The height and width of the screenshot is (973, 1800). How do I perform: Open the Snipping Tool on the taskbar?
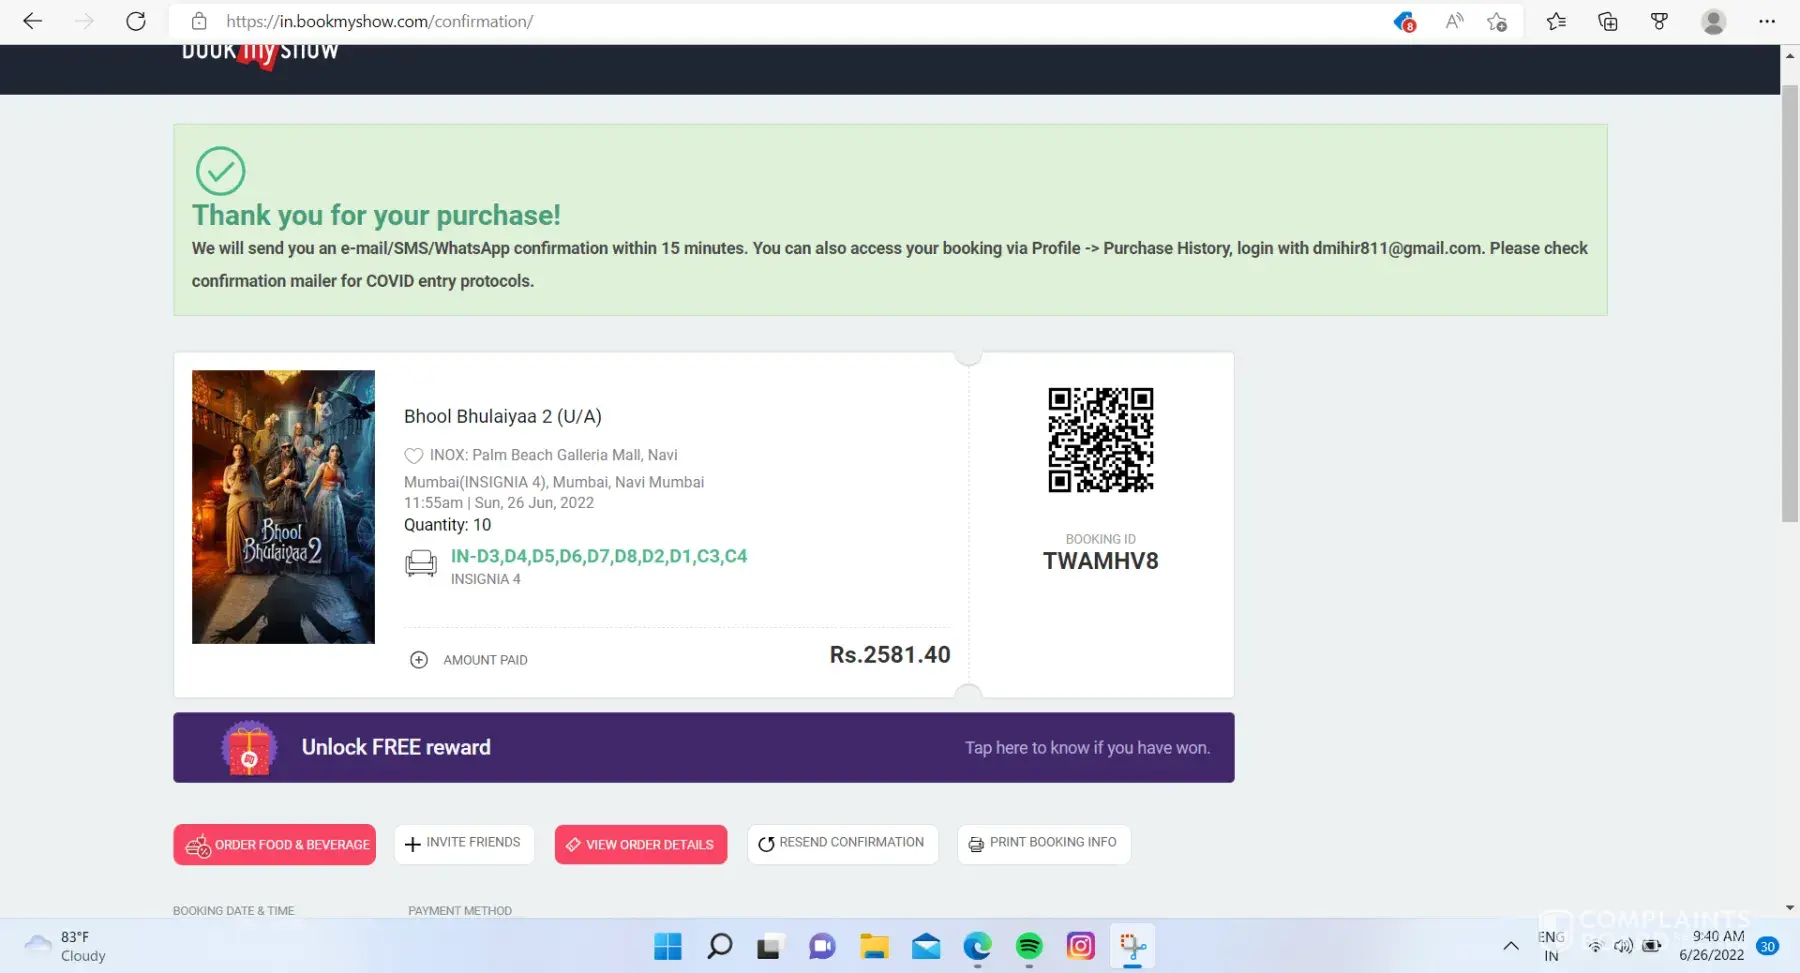pos(1133,946)
